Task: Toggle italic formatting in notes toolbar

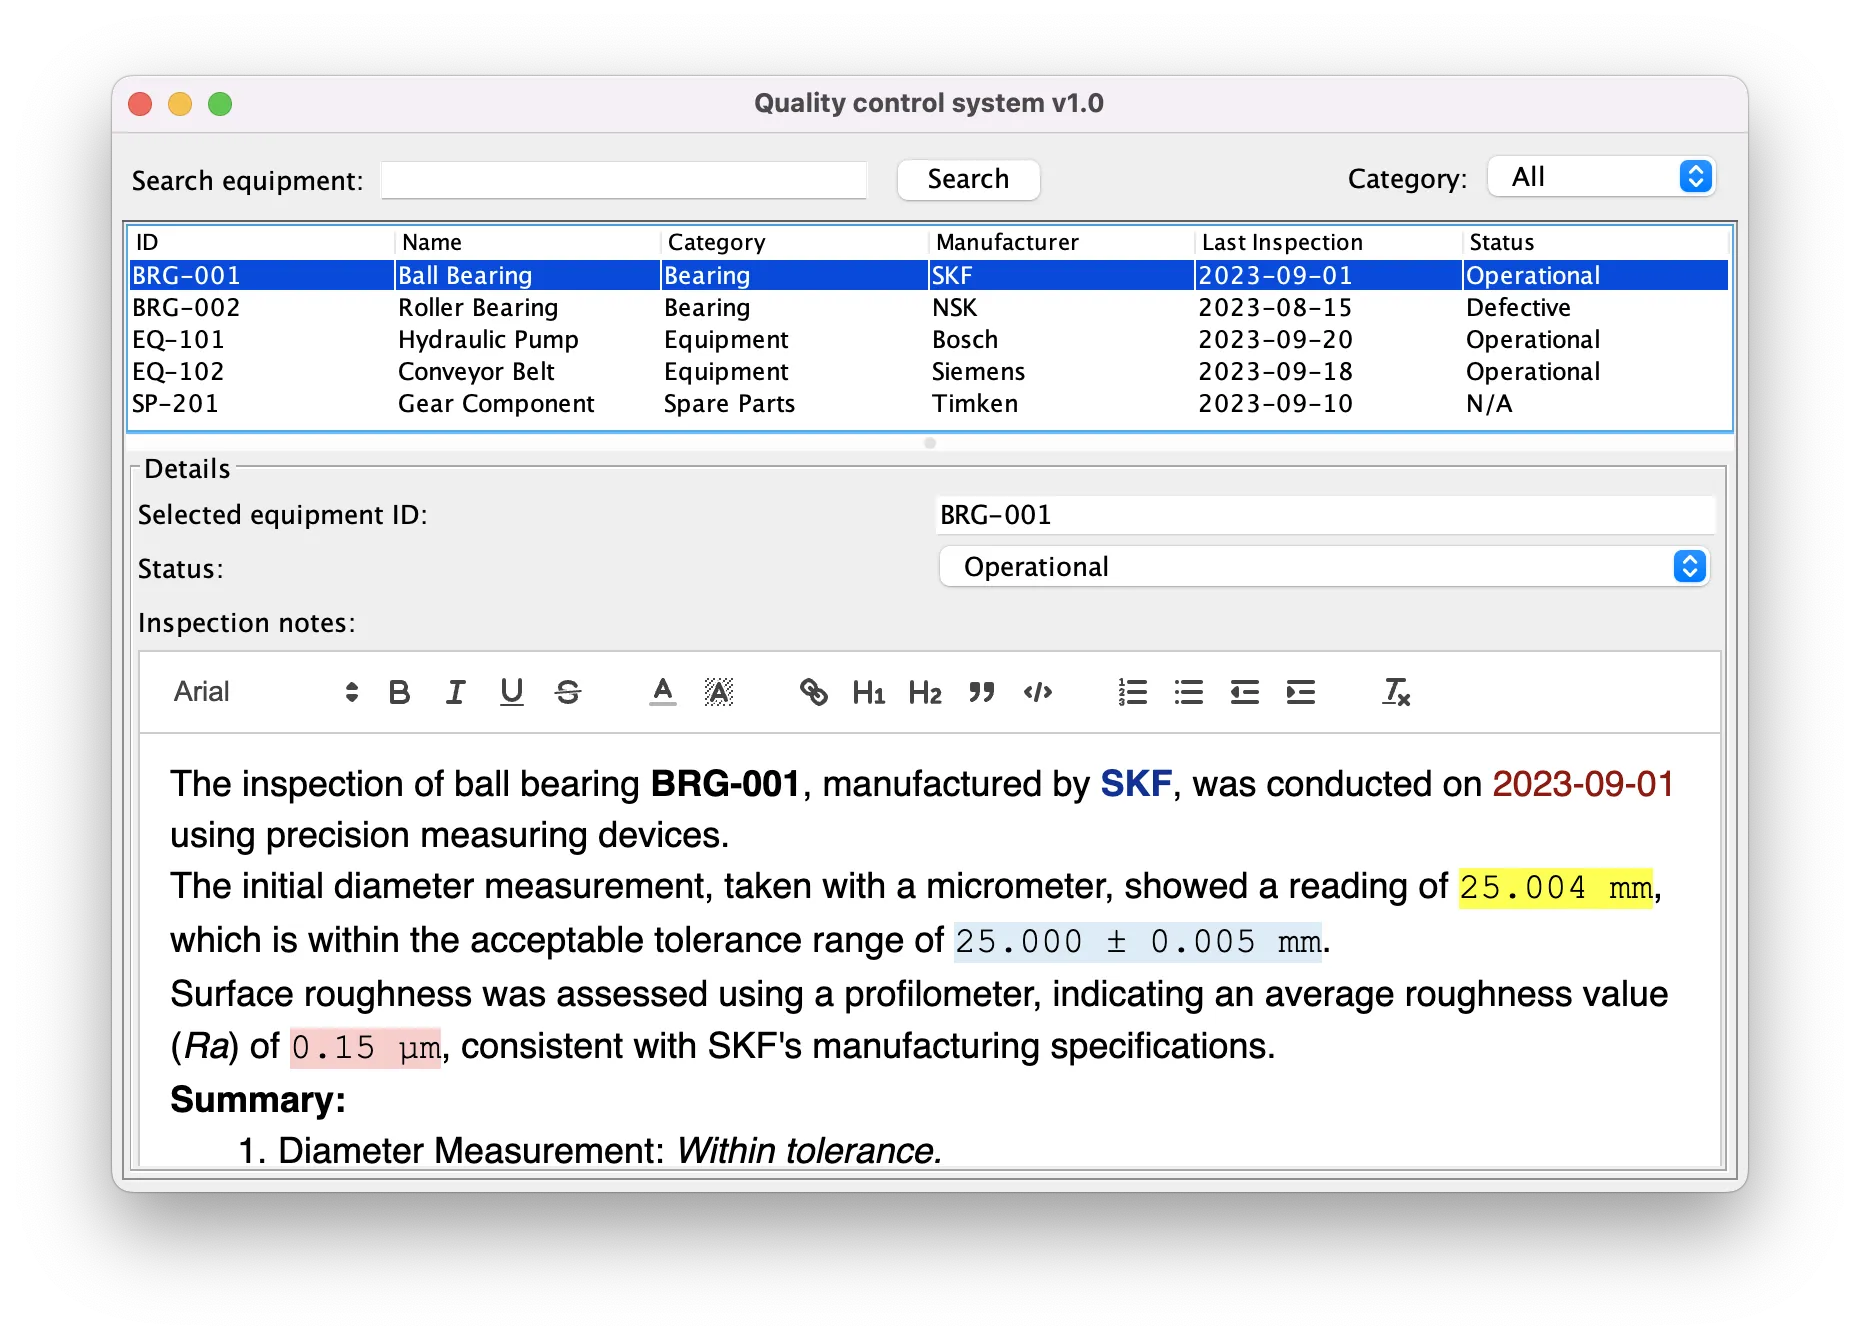Action: click(x=455, y=692)
